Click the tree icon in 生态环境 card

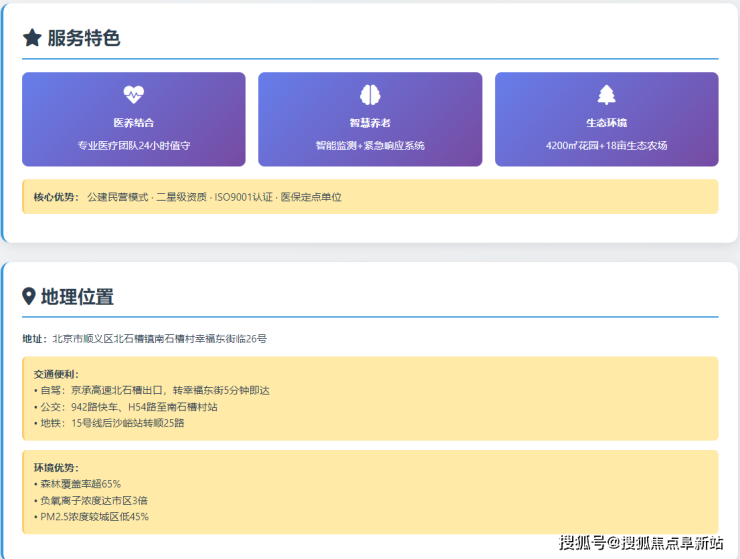[x=606, y=95]
